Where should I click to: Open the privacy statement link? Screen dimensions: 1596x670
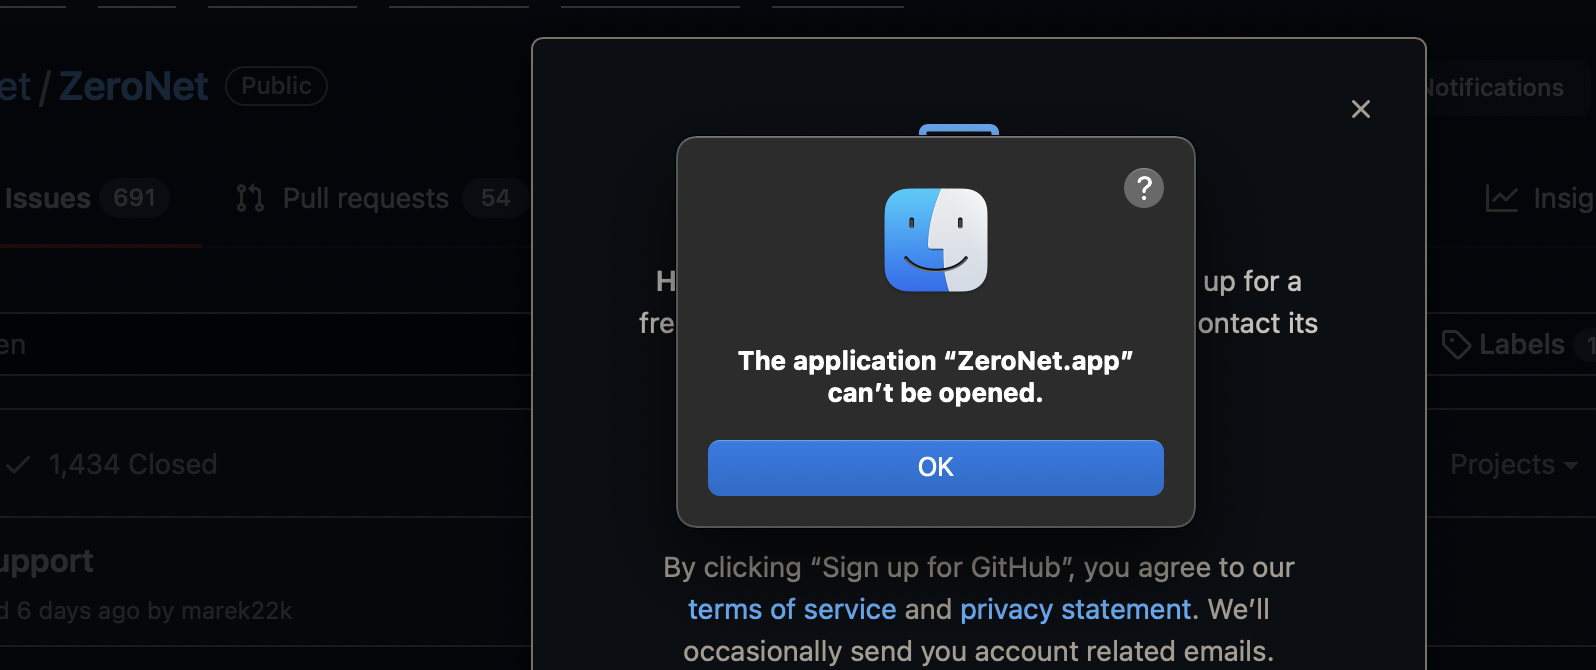pyautogui.click(x=1074, y=609)
